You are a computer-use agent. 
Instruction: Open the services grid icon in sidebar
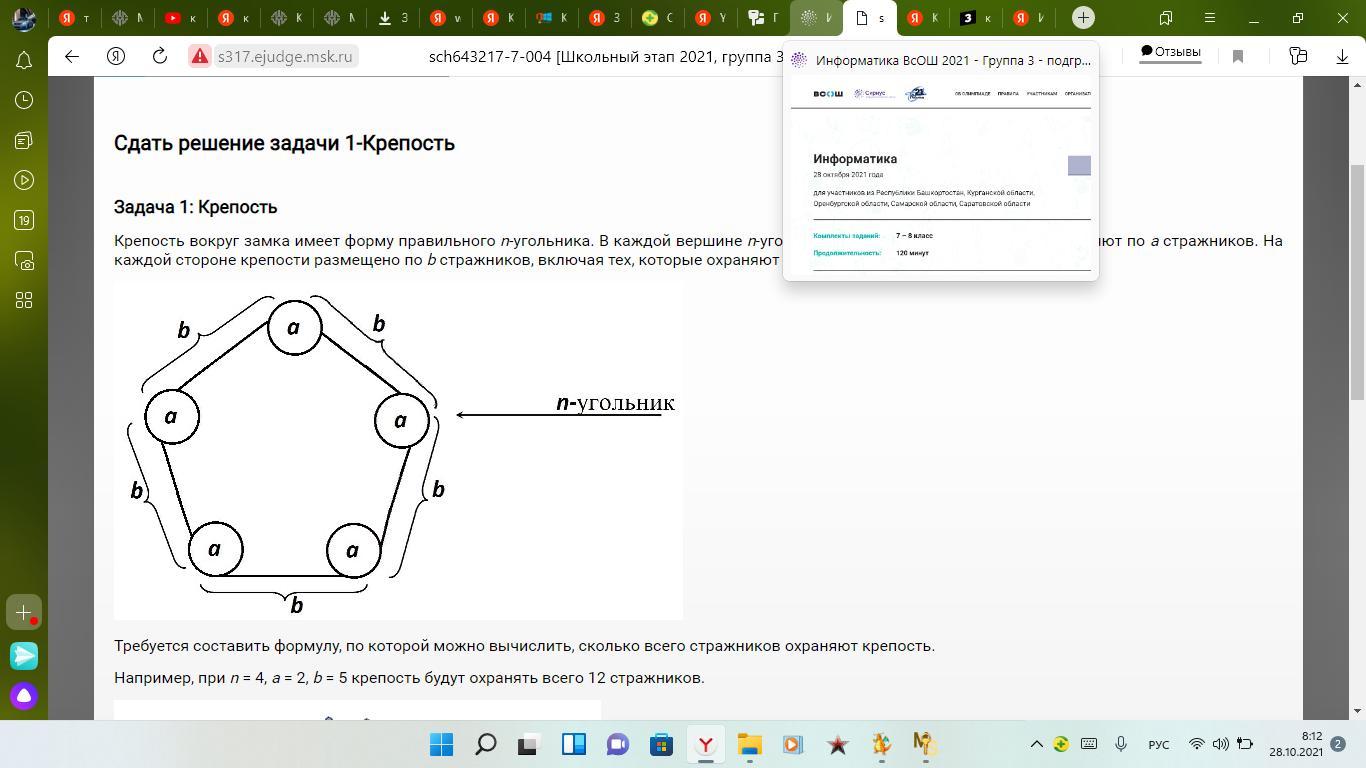point(24,300)
